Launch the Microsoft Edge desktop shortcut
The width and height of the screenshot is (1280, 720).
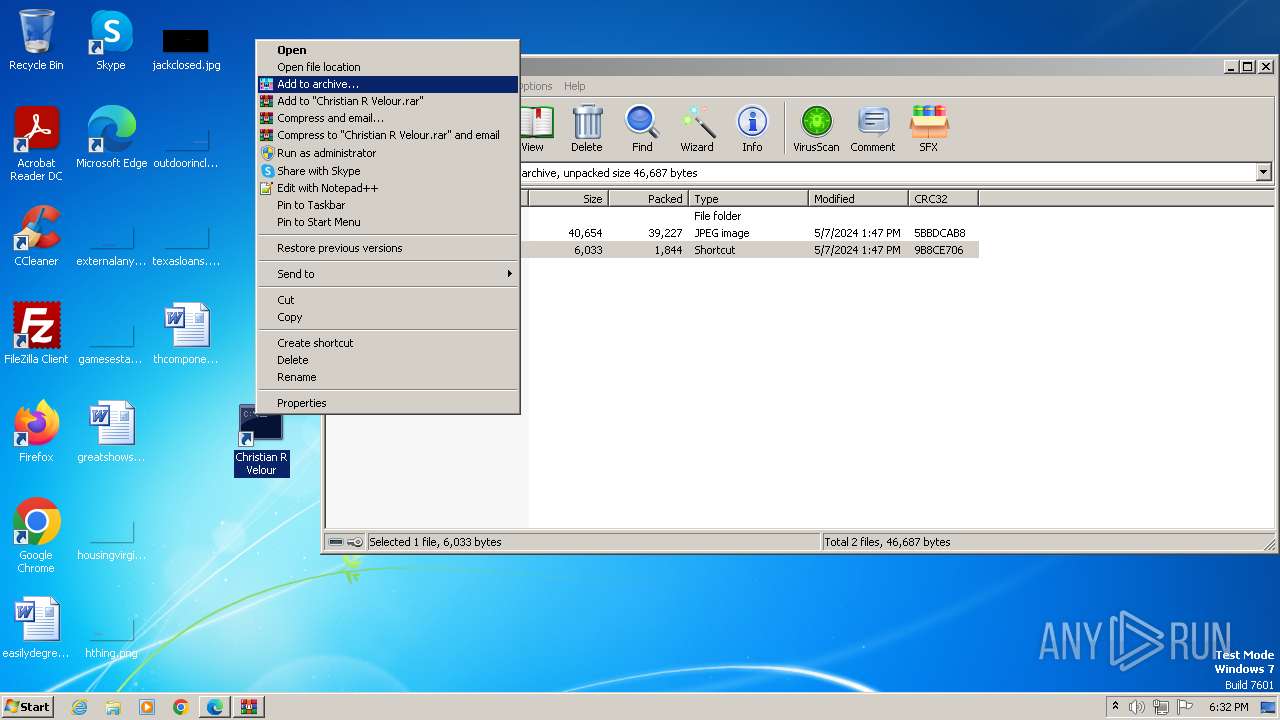pyautogui.click(x=111, y=138)
